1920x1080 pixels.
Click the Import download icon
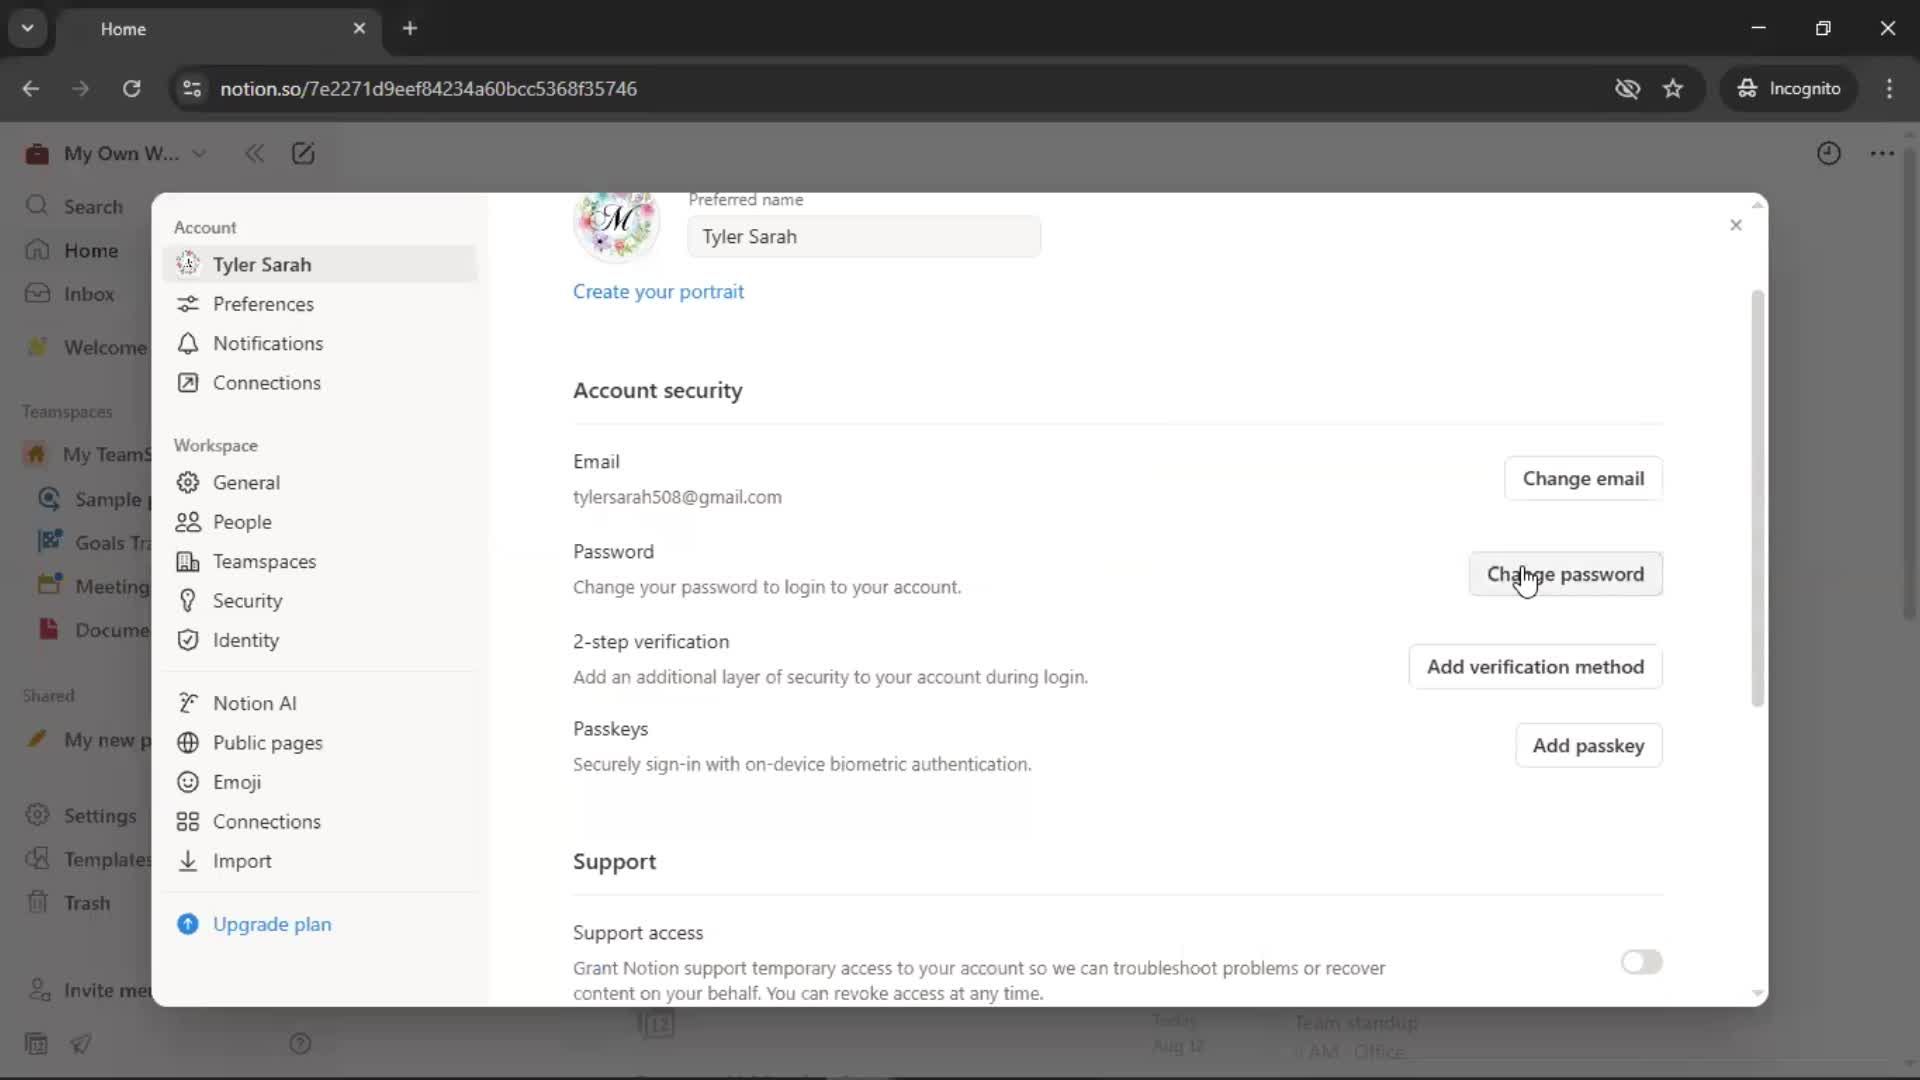(188, 861)
